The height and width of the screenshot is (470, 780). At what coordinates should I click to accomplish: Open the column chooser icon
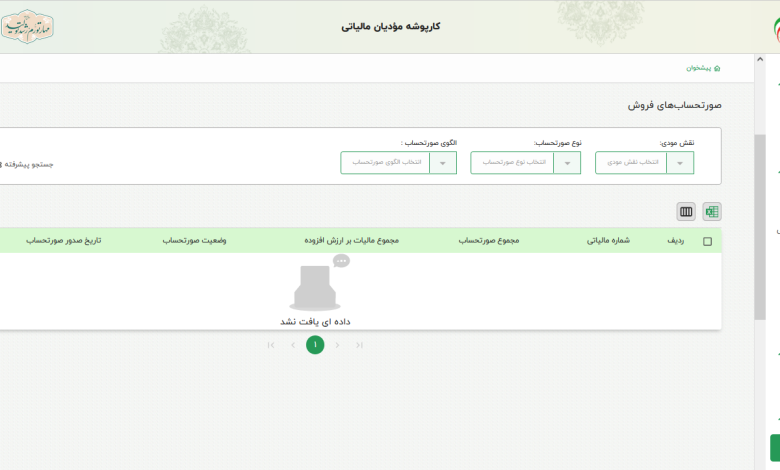click(686, 211)
